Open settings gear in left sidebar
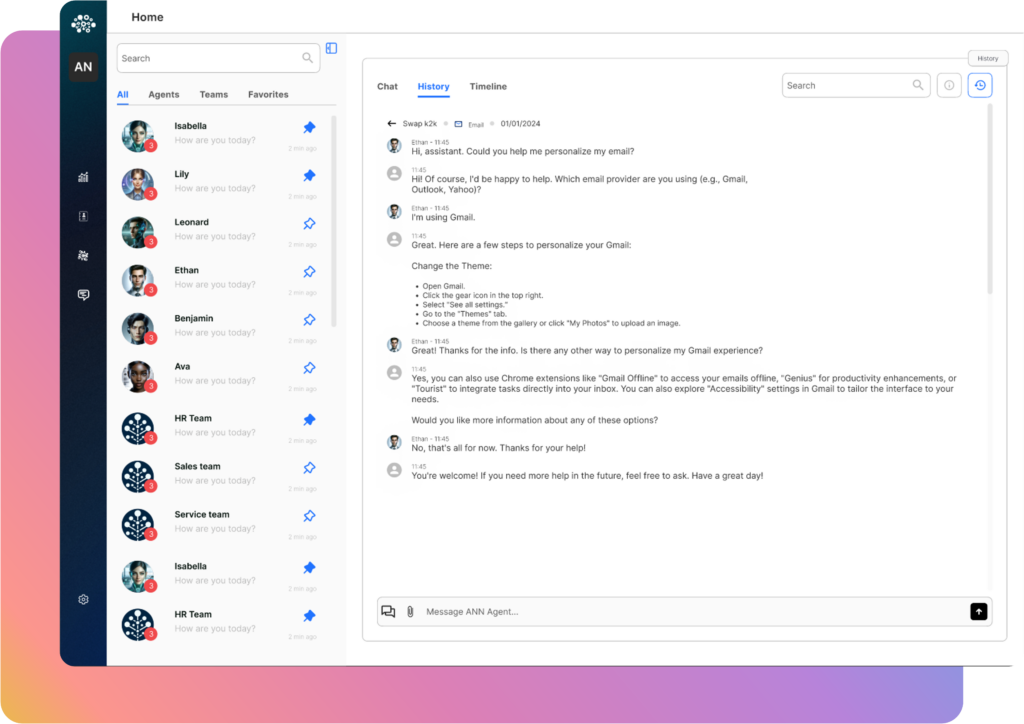This screenshot has width=1024, height=724. (83, 599)
